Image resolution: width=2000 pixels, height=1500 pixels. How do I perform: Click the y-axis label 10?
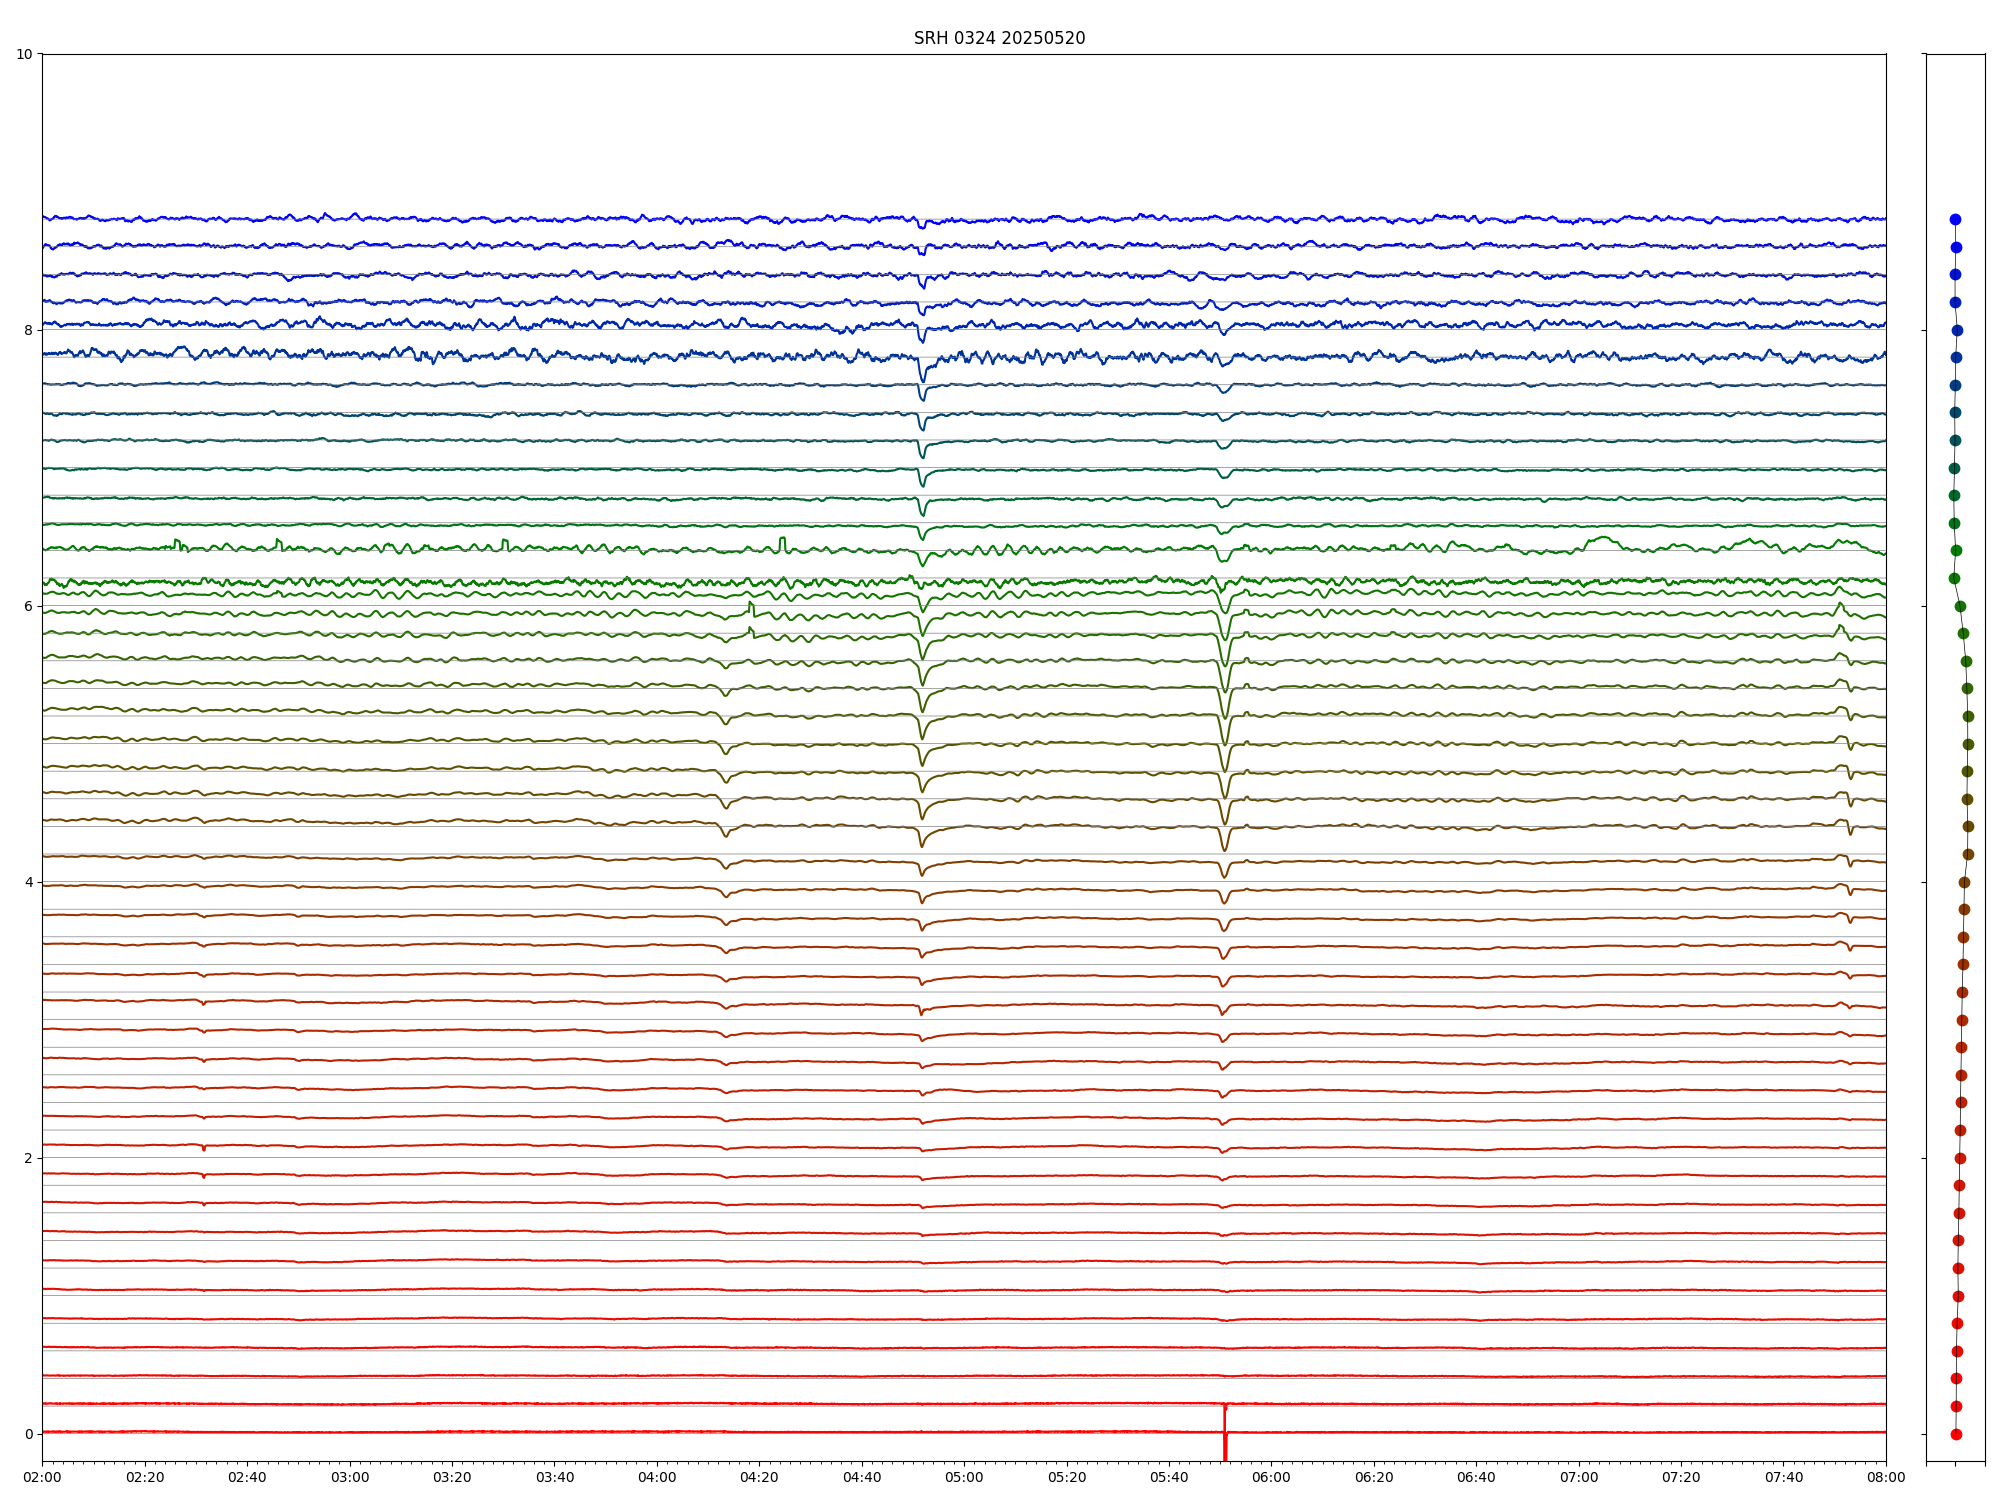point(24,54)
